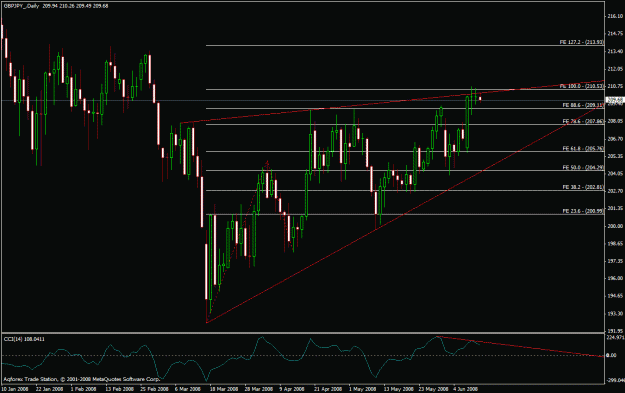Click the 202.70 price axis value
625x393 pixels.
point(615,191)
